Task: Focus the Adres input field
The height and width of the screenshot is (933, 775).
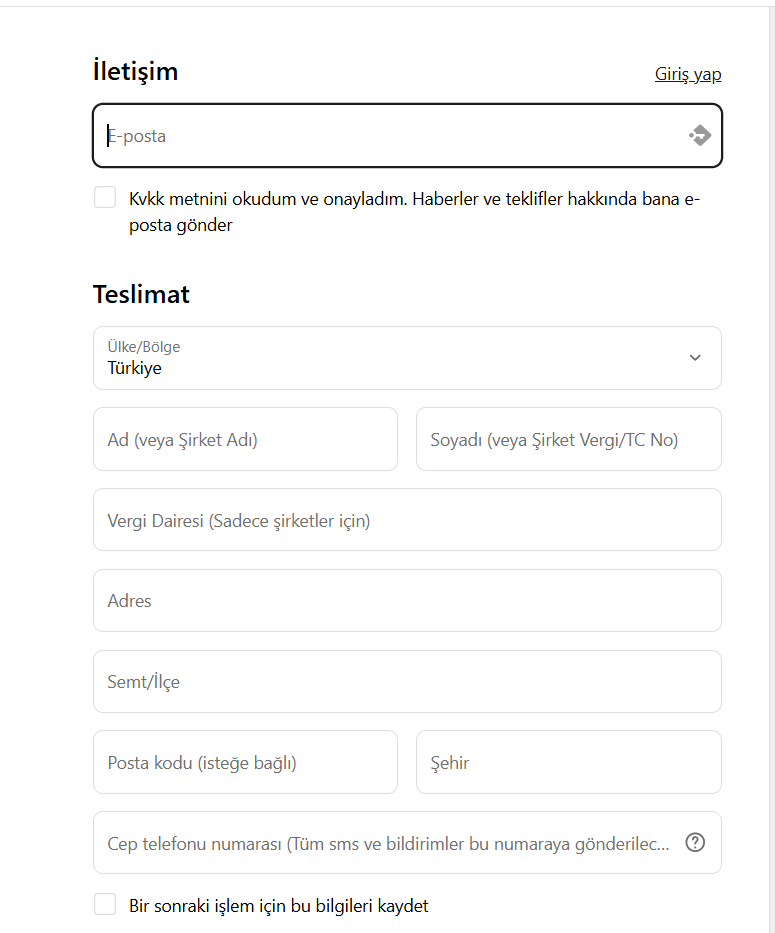Action: coord(407,601)
